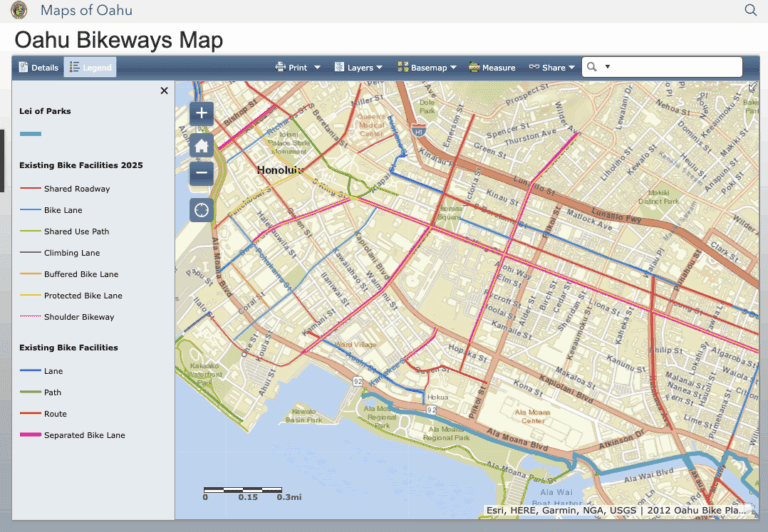Click the Layers stack icon
Viewport: 768px width, 532px height.
(x=339, y=67)
